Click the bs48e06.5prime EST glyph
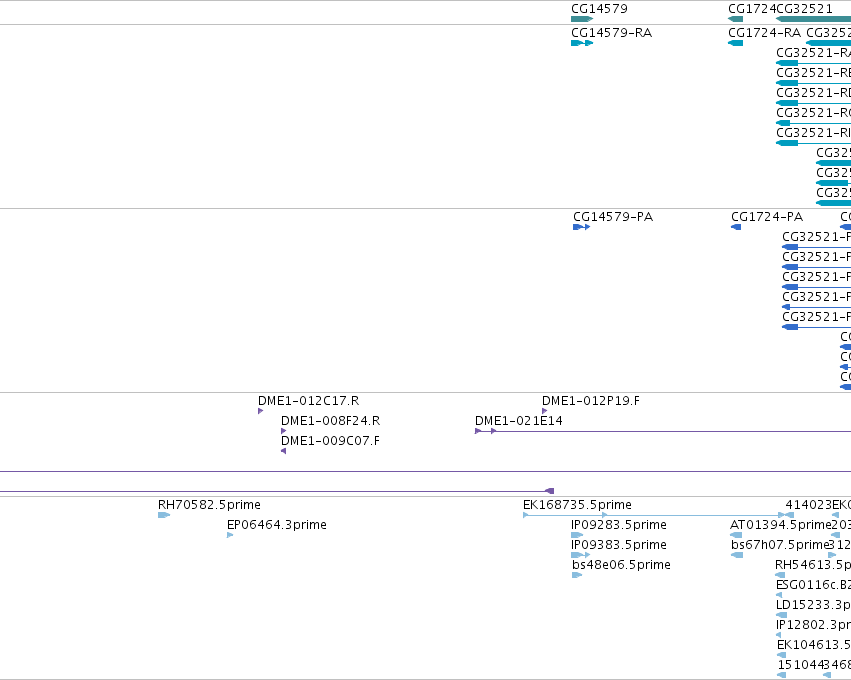Screen dimensions: 851x680 pos(577,575)
